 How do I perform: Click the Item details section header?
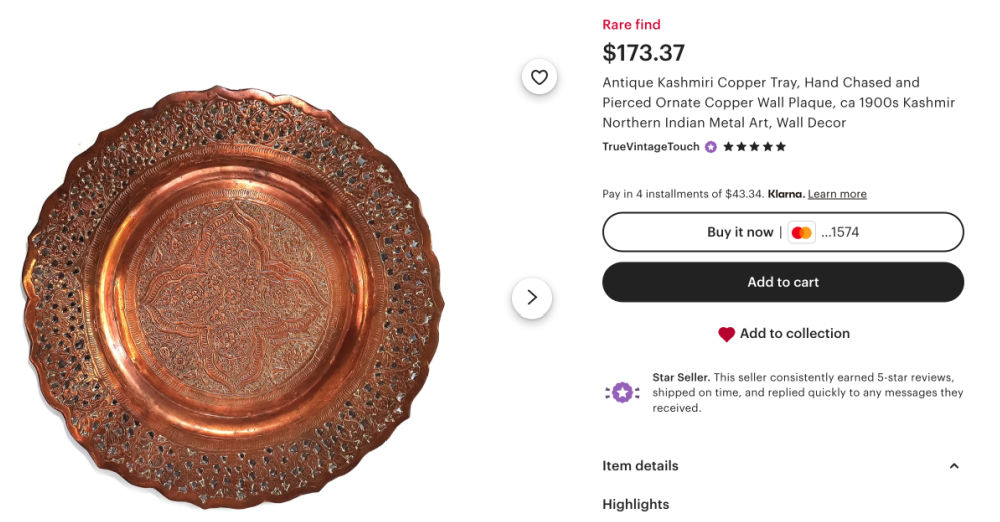640,466
